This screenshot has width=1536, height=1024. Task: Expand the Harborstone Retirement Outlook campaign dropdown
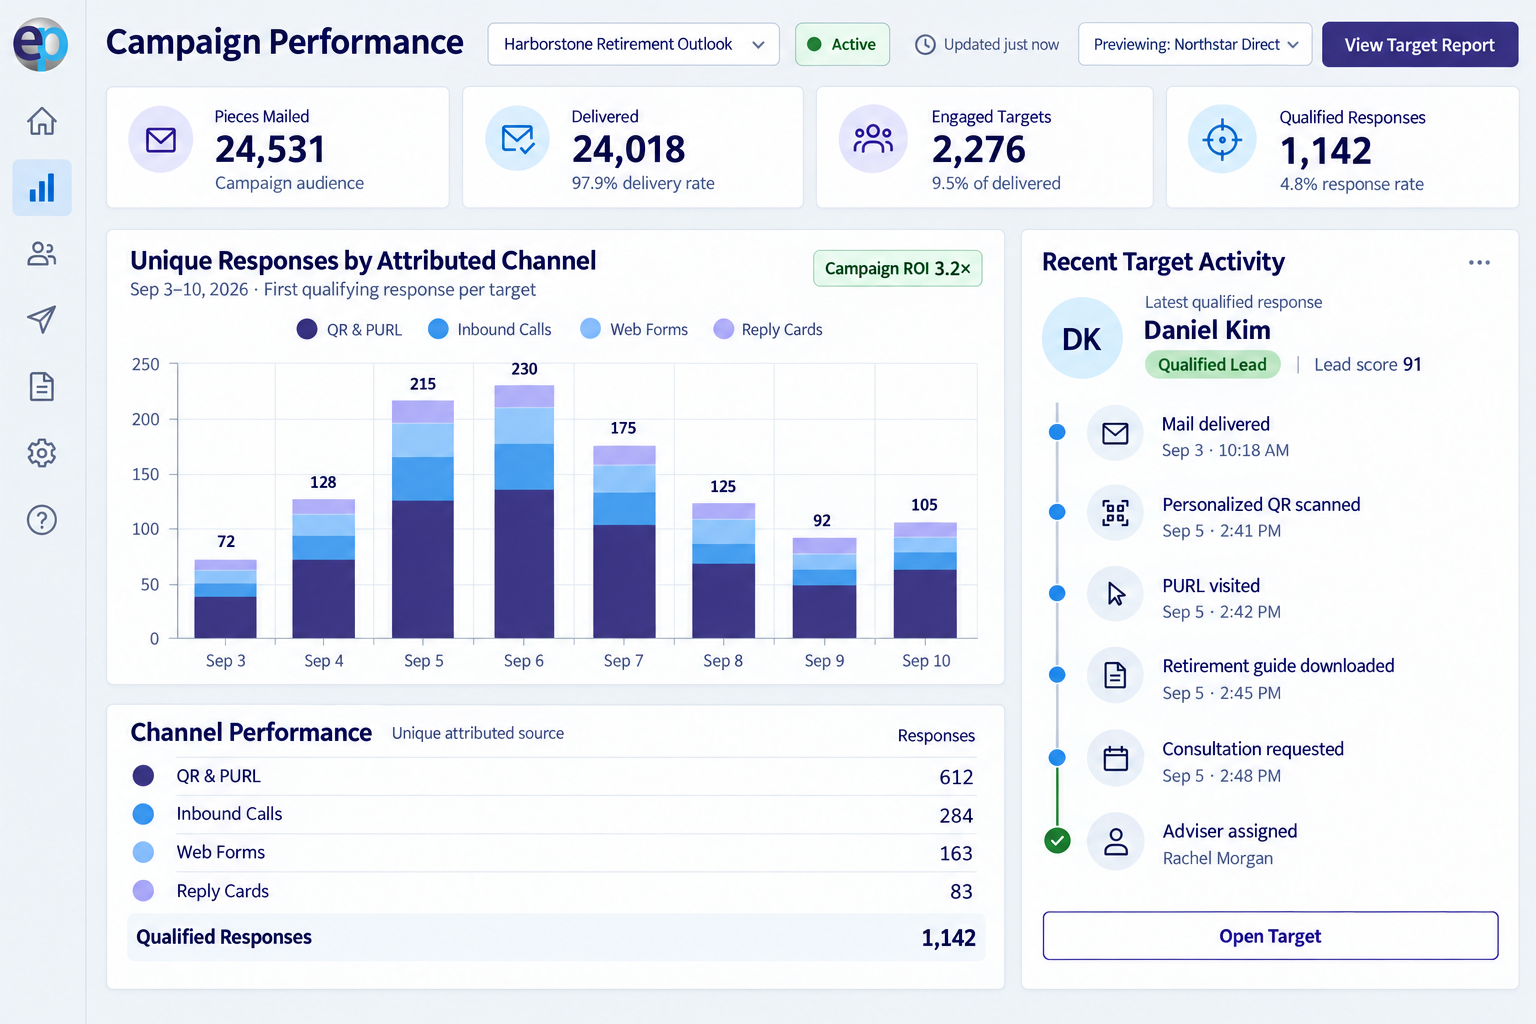634,45
